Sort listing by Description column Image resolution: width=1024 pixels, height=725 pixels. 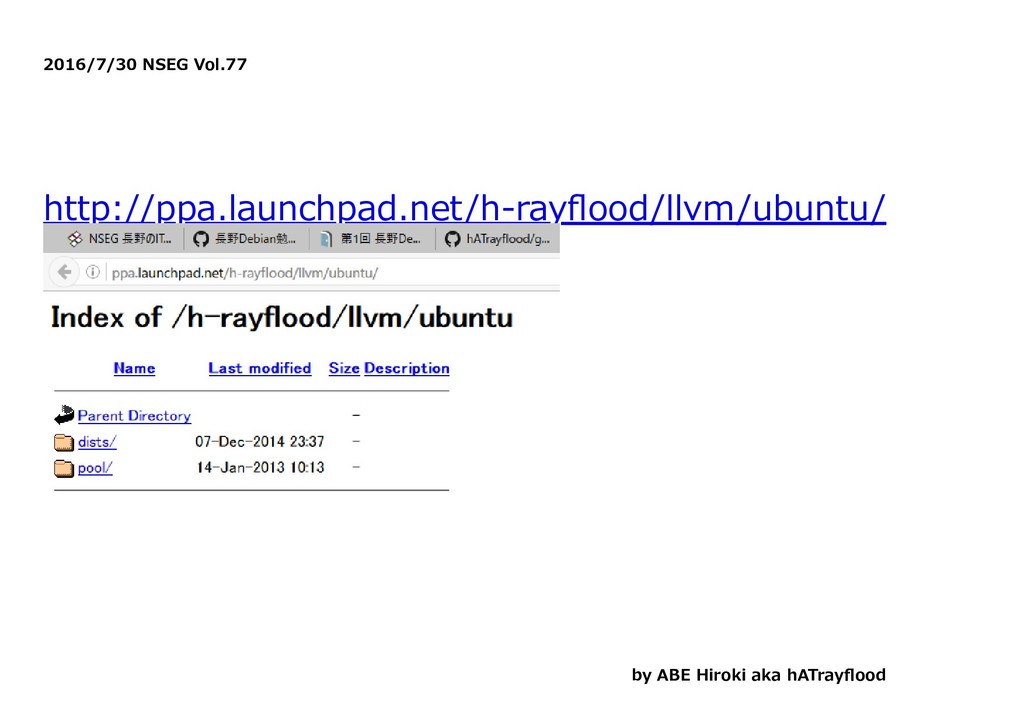[407, 368]
